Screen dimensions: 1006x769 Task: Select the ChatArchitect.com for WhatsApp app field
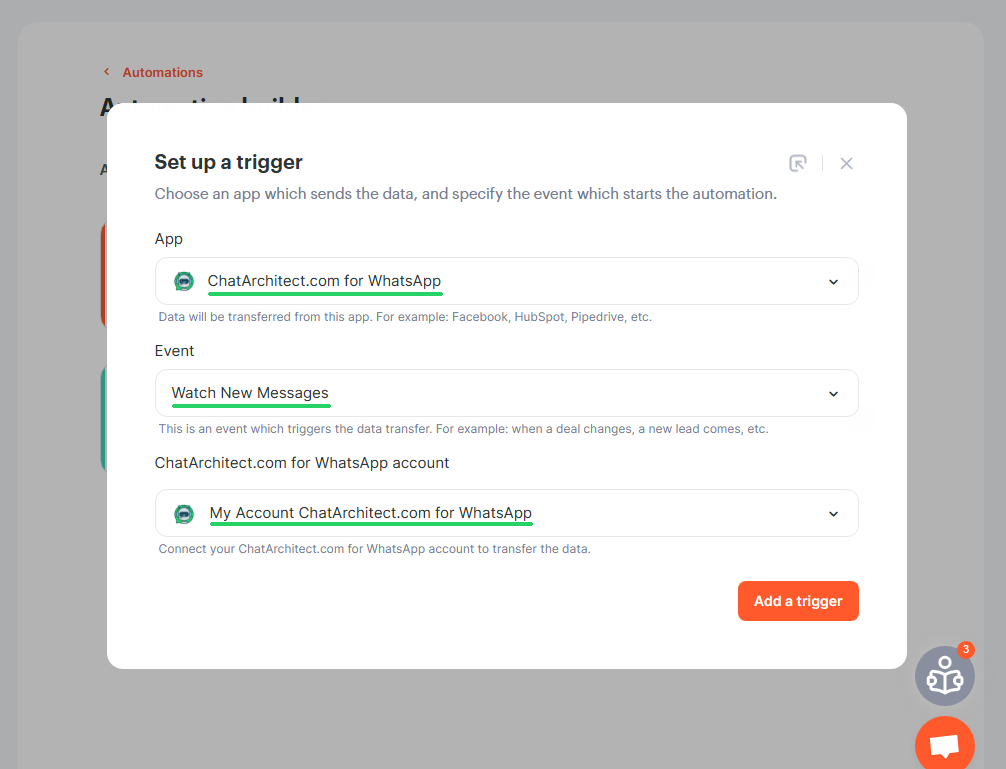point(507,281)
